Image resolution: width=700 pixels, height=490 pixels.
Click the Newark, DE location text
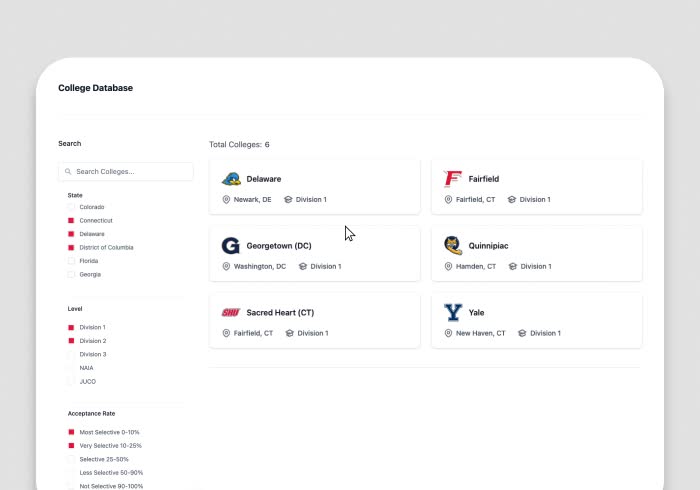pyautogui.click(x=253, y=199)
